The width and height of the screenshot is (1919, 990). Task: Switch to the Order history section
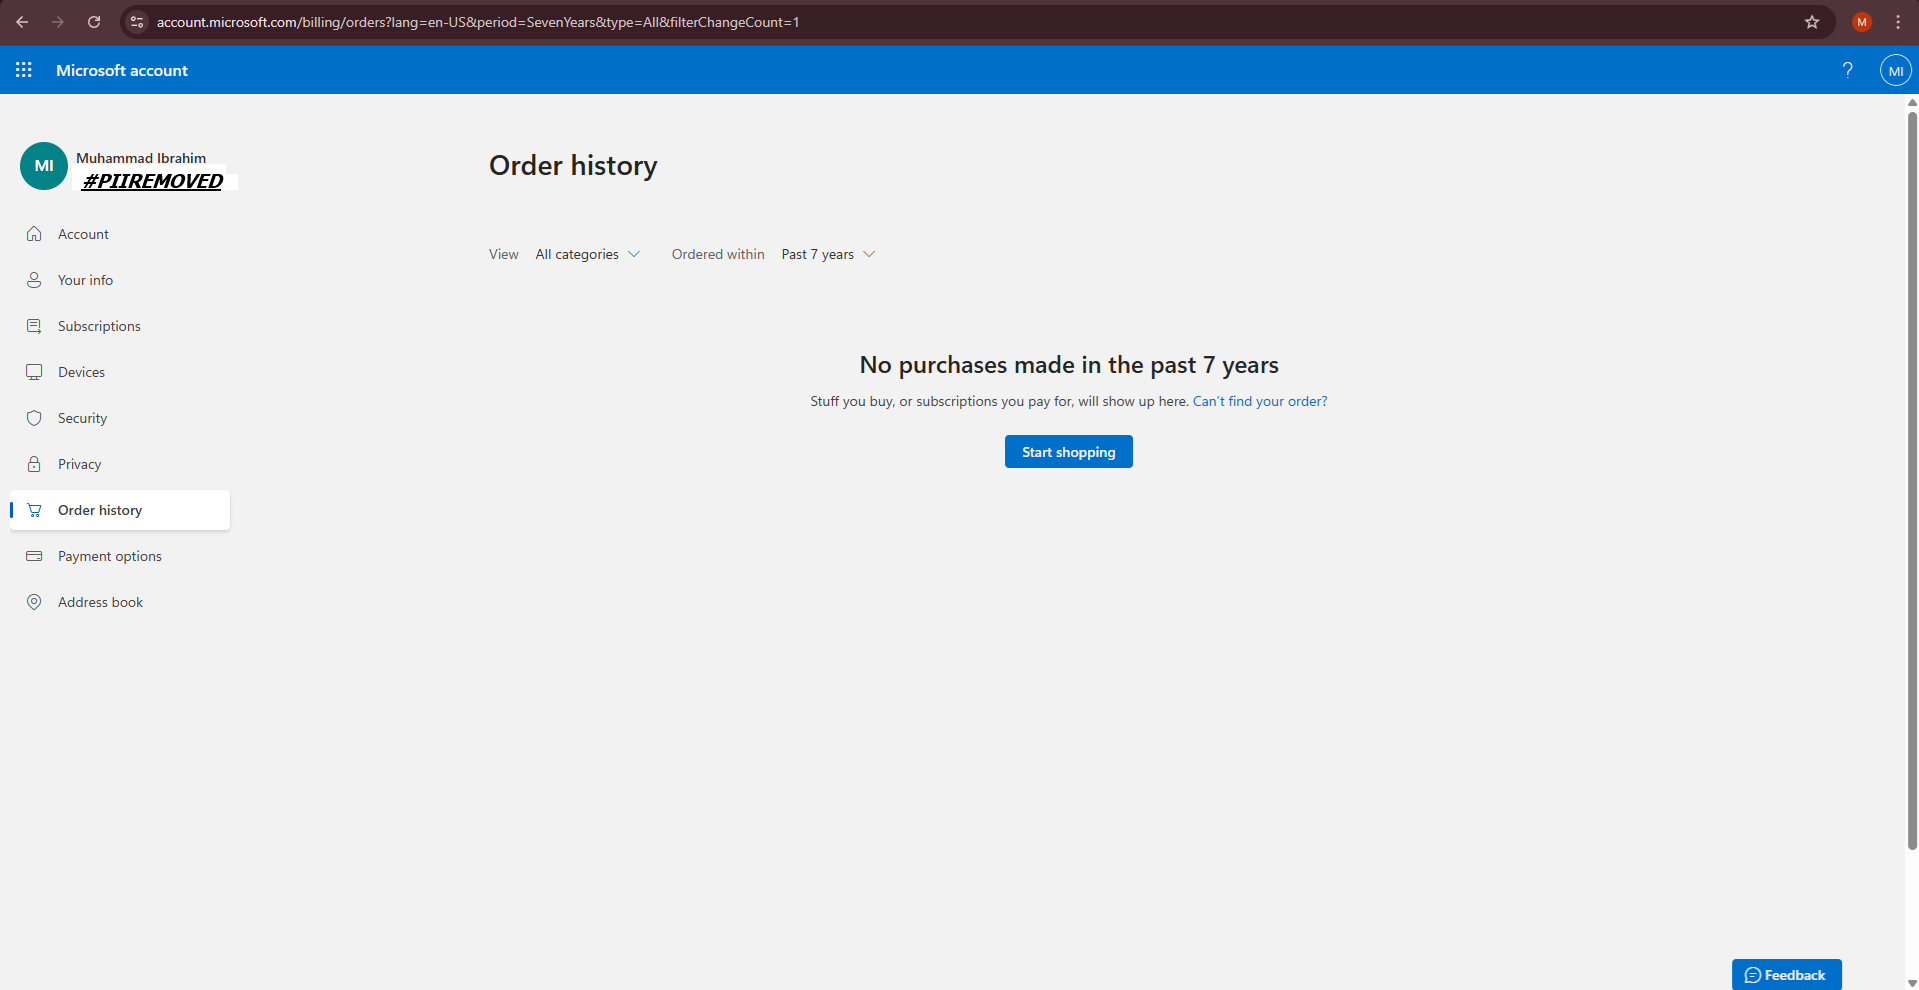pos(98,509)
